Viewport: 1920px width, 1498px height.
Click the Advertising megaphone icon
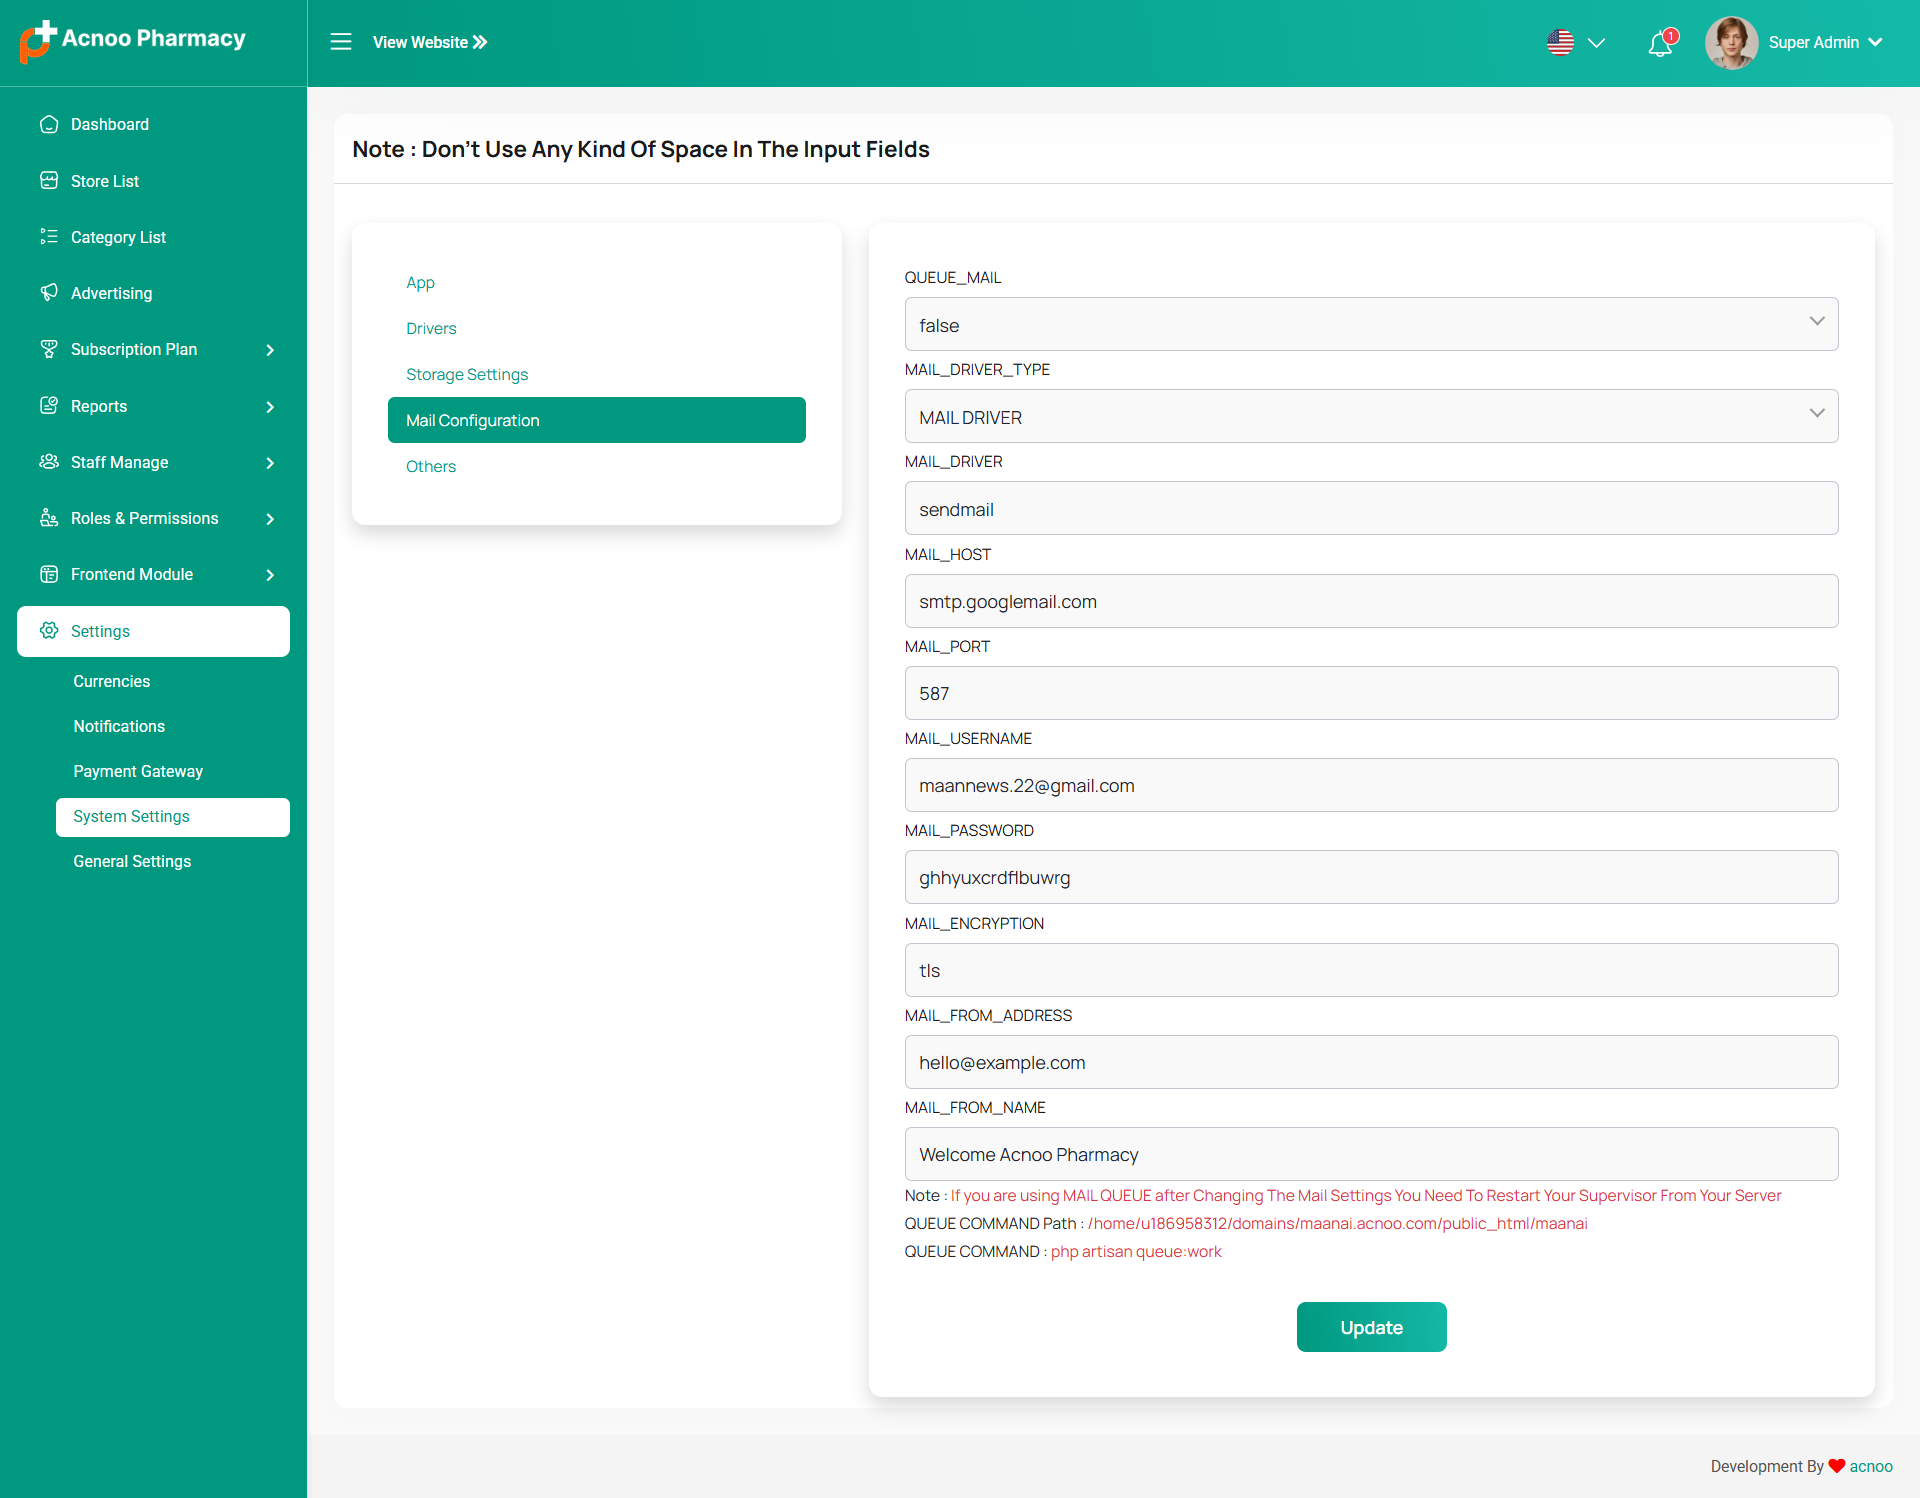coord(49,293)
